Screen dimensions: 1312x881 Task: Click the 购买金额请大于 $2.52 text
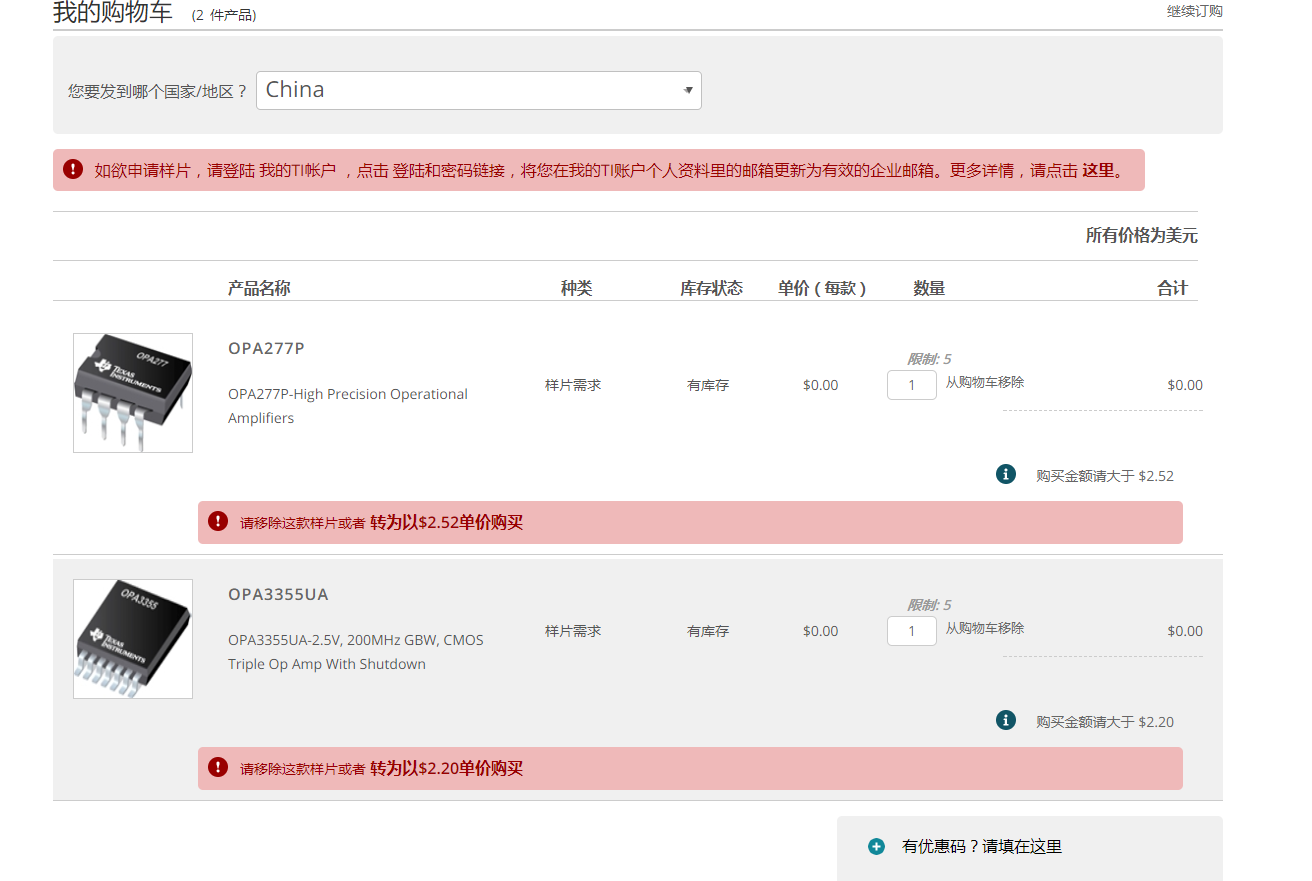click(x=1105, y=476)
